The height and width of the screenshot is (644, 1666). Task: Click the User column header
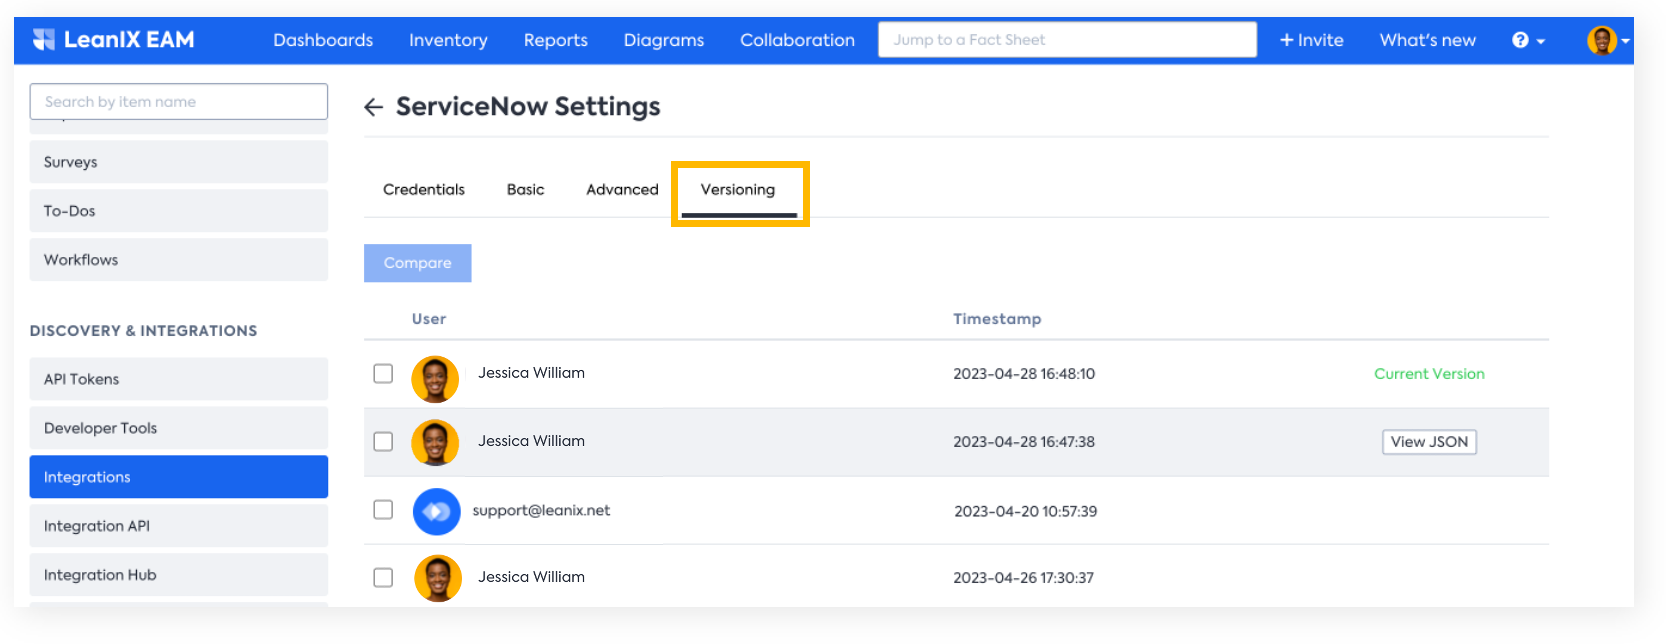point(429,319)
